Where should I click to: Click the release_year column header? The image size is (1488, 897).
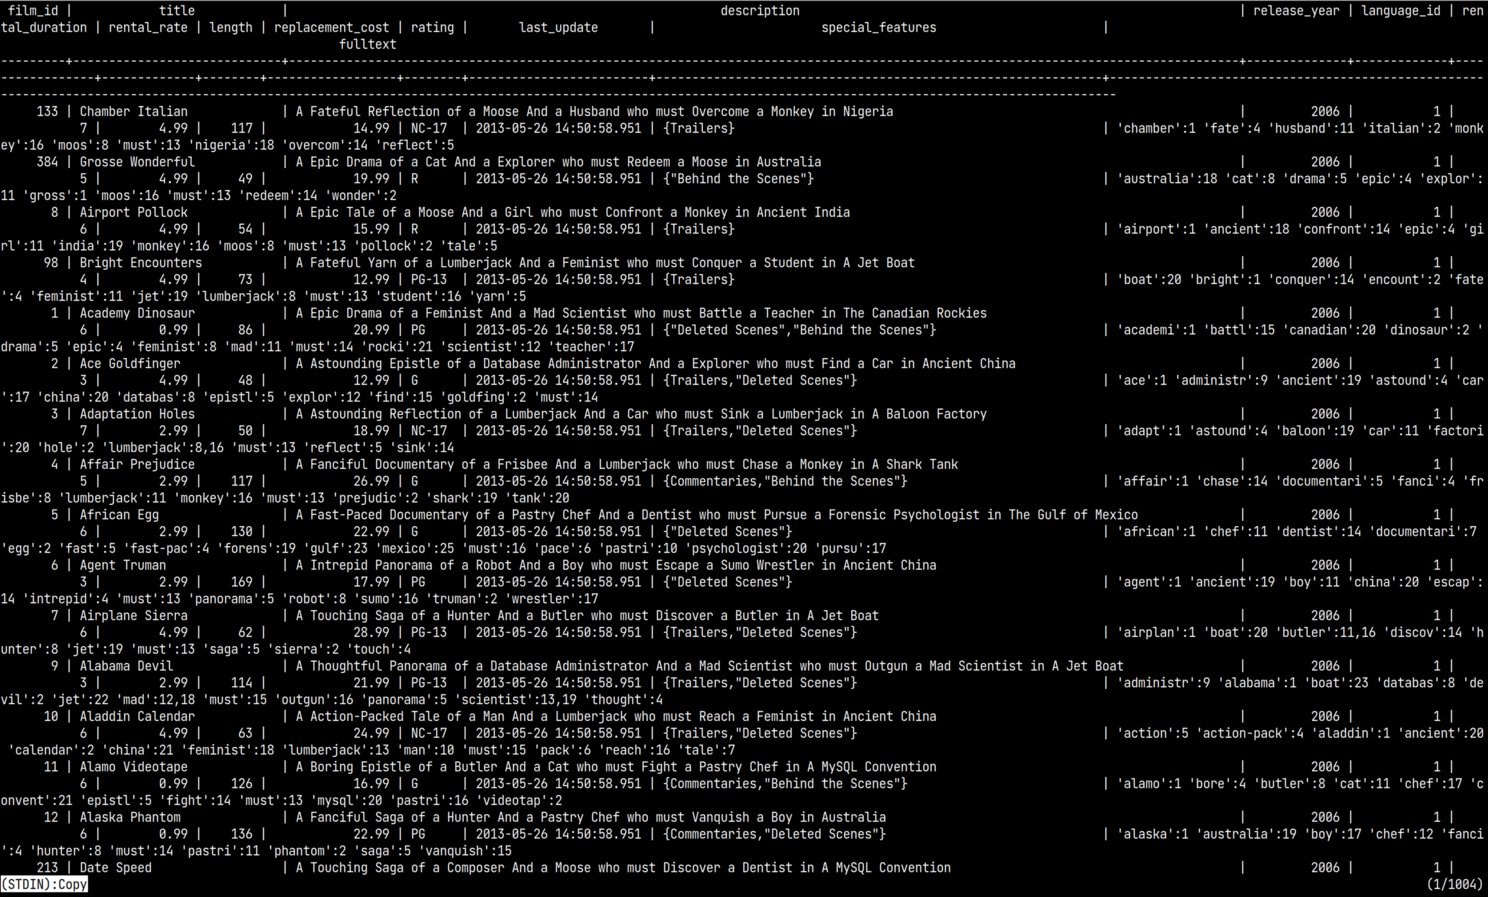pyautogui.click(x=1296, y=11)
